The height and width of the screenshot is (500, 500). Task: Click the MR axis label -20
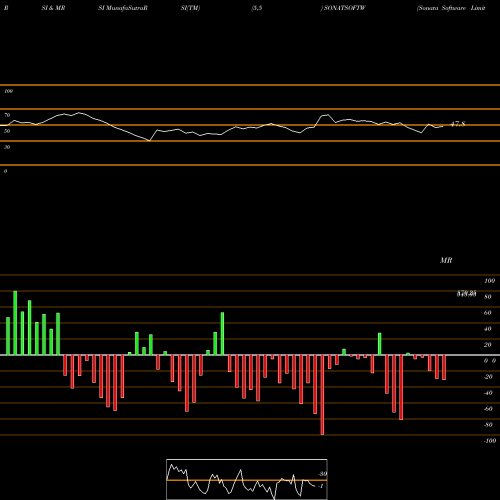[488, 377]
